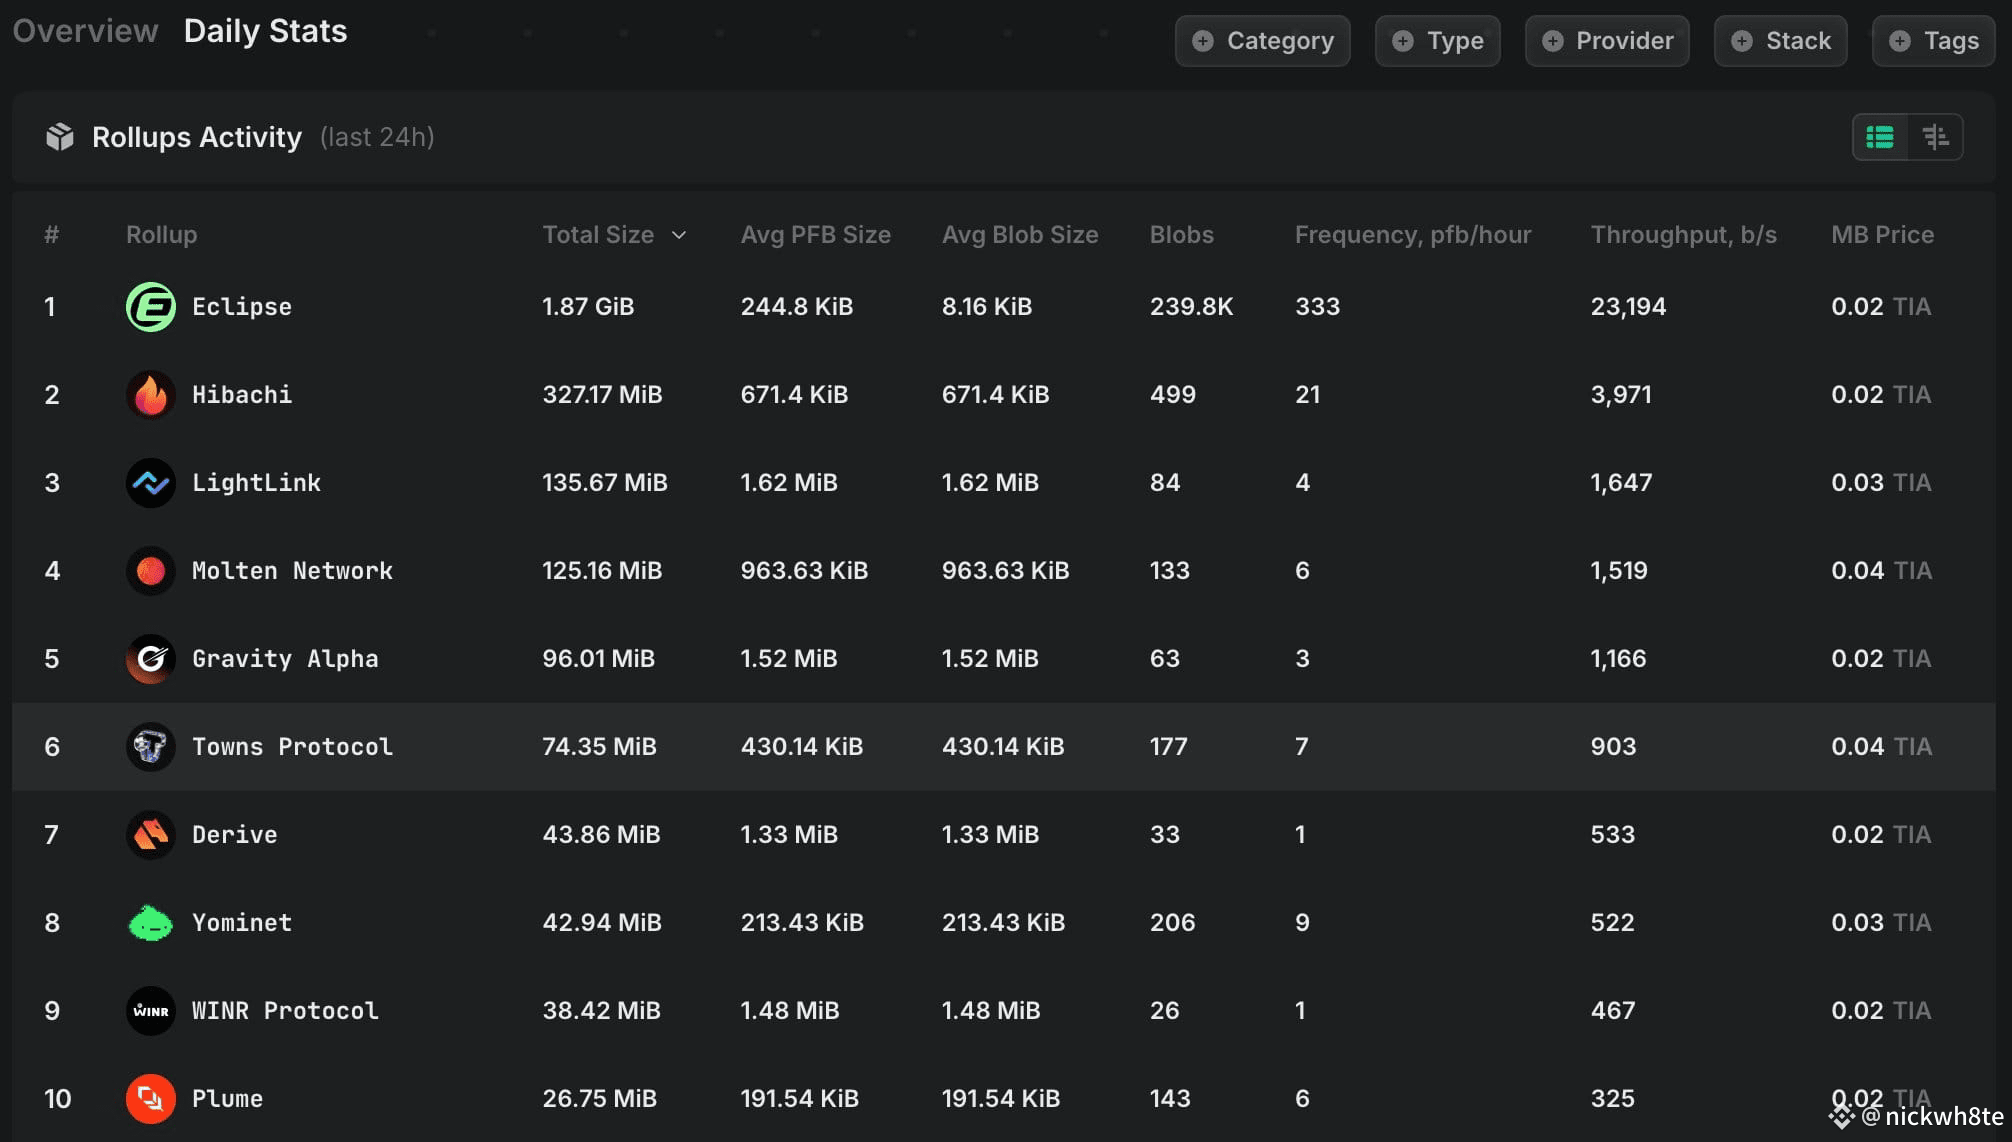Click the 327.17 MiB total size value
Screen dimensions: 2012x1142
(x=602, y=395)
